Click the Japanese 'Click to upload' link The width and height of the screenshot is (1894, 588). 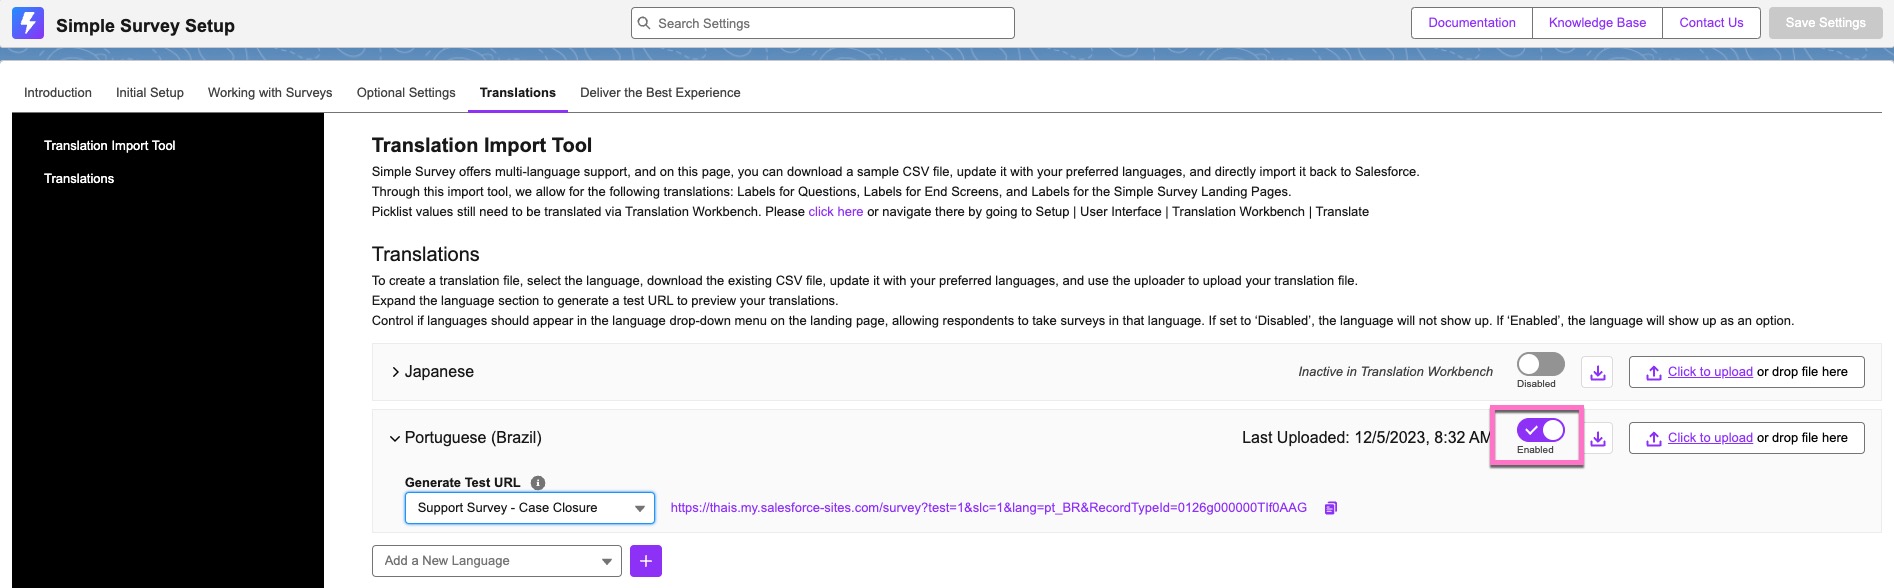tap(1710, 372)
